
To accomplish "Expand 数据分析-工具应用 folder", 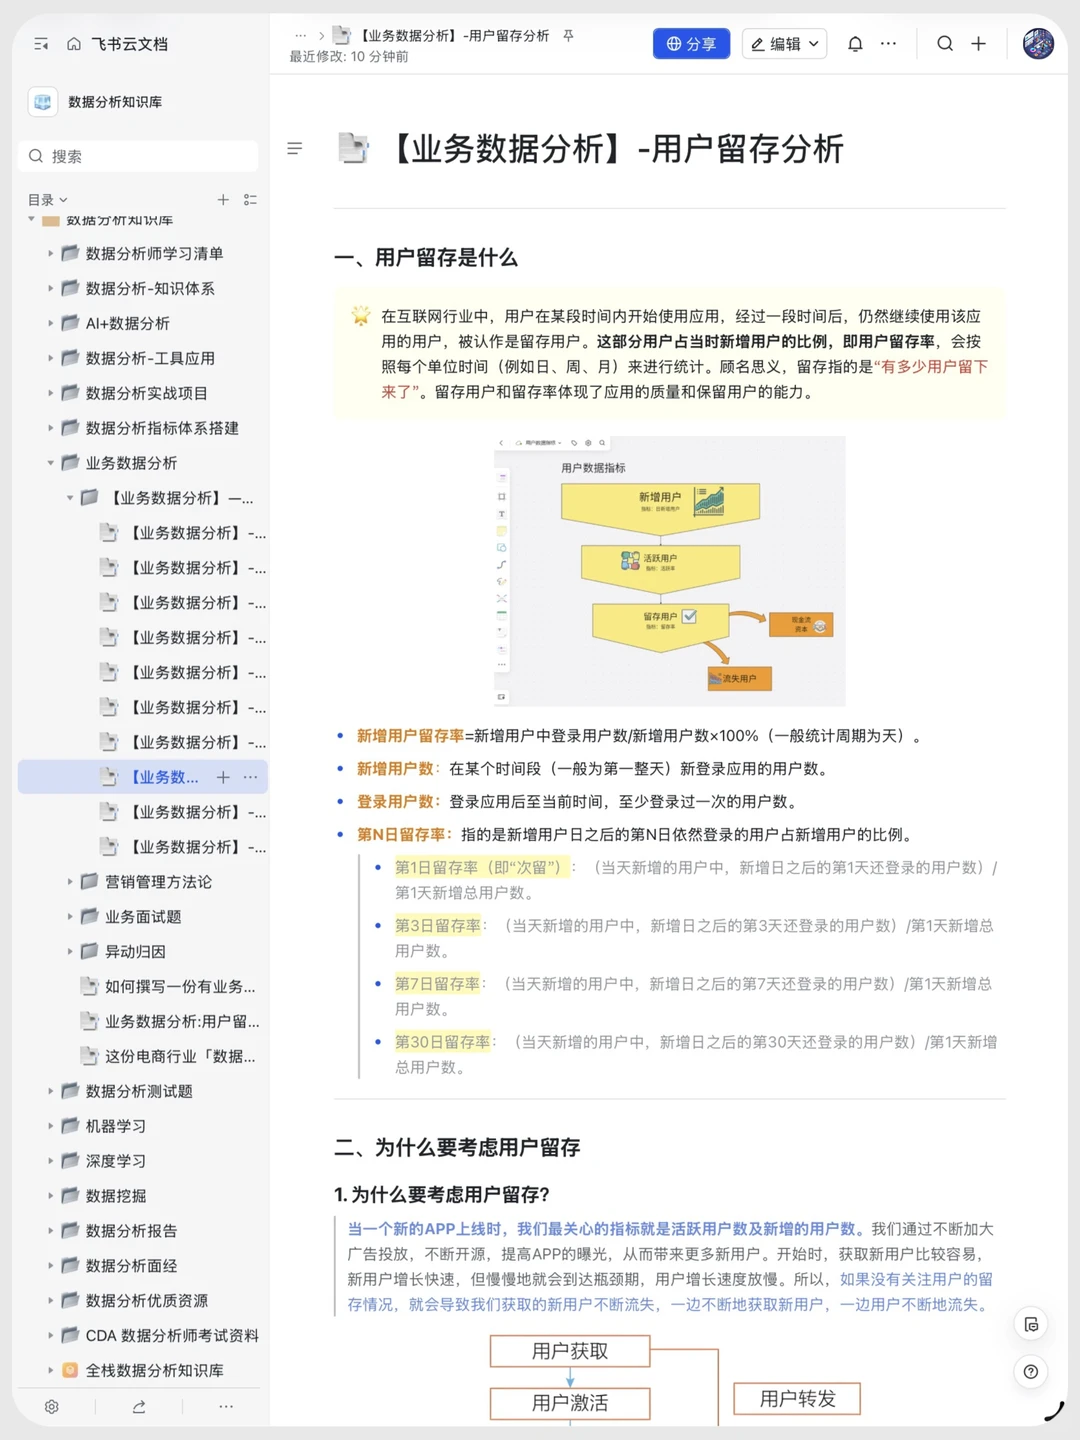I will 50,358.
